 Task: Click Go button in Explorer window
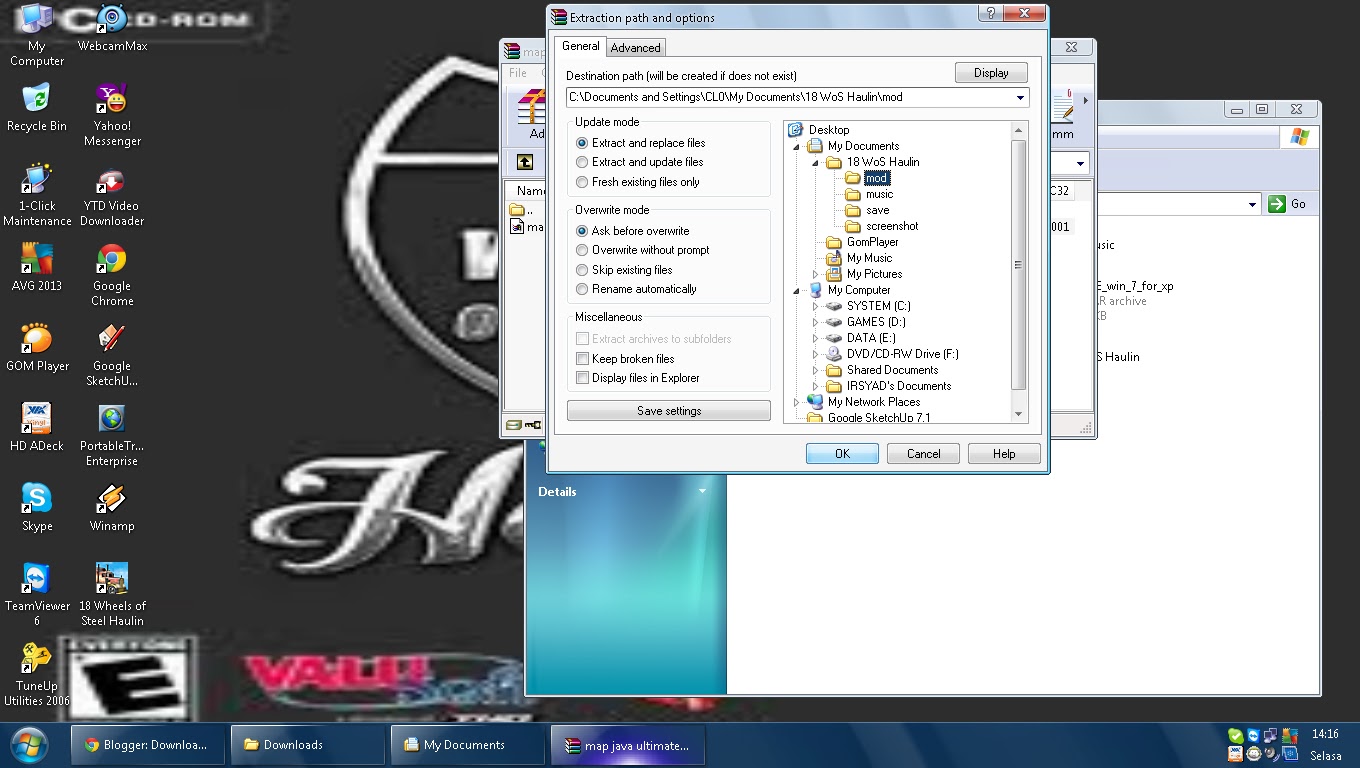[x=1288, y=204]
